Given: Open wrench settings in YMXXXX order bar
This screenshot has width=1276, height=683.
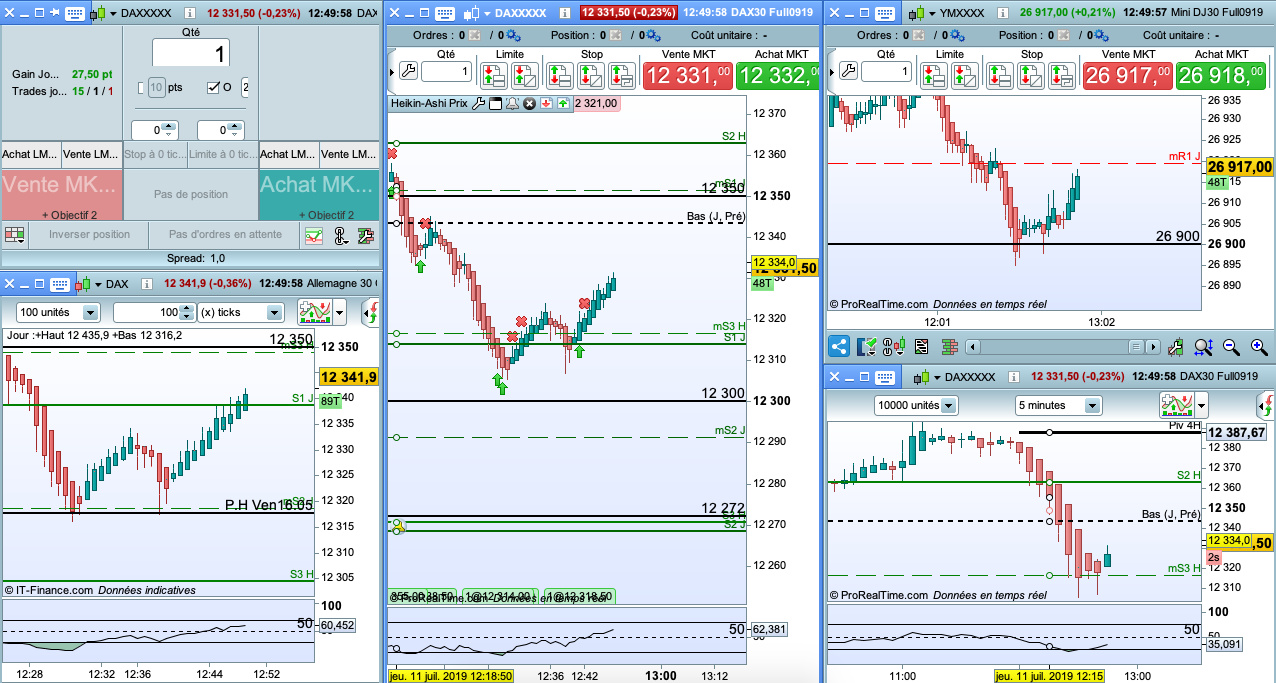Looking at the screenshot, I should pyautogui.click(x=846, y=72).
